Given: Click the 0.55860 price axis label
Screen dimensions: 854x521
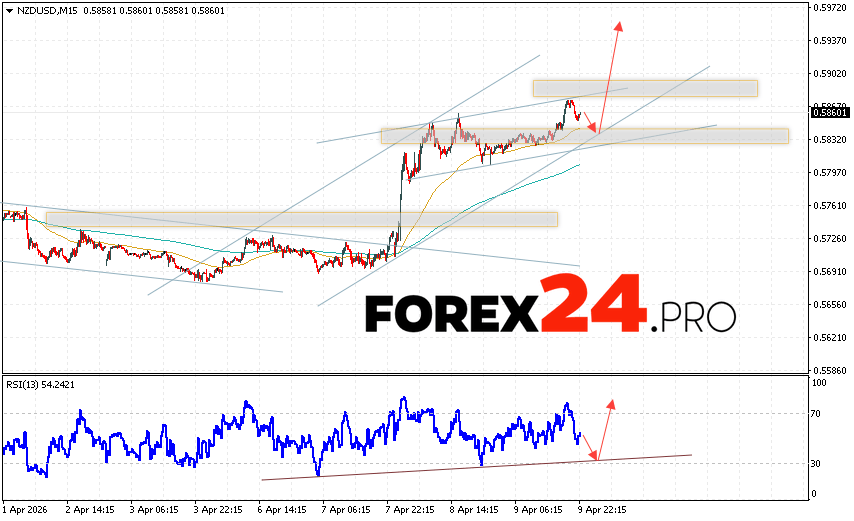Looking at the screenshot, I should (829, 370).
